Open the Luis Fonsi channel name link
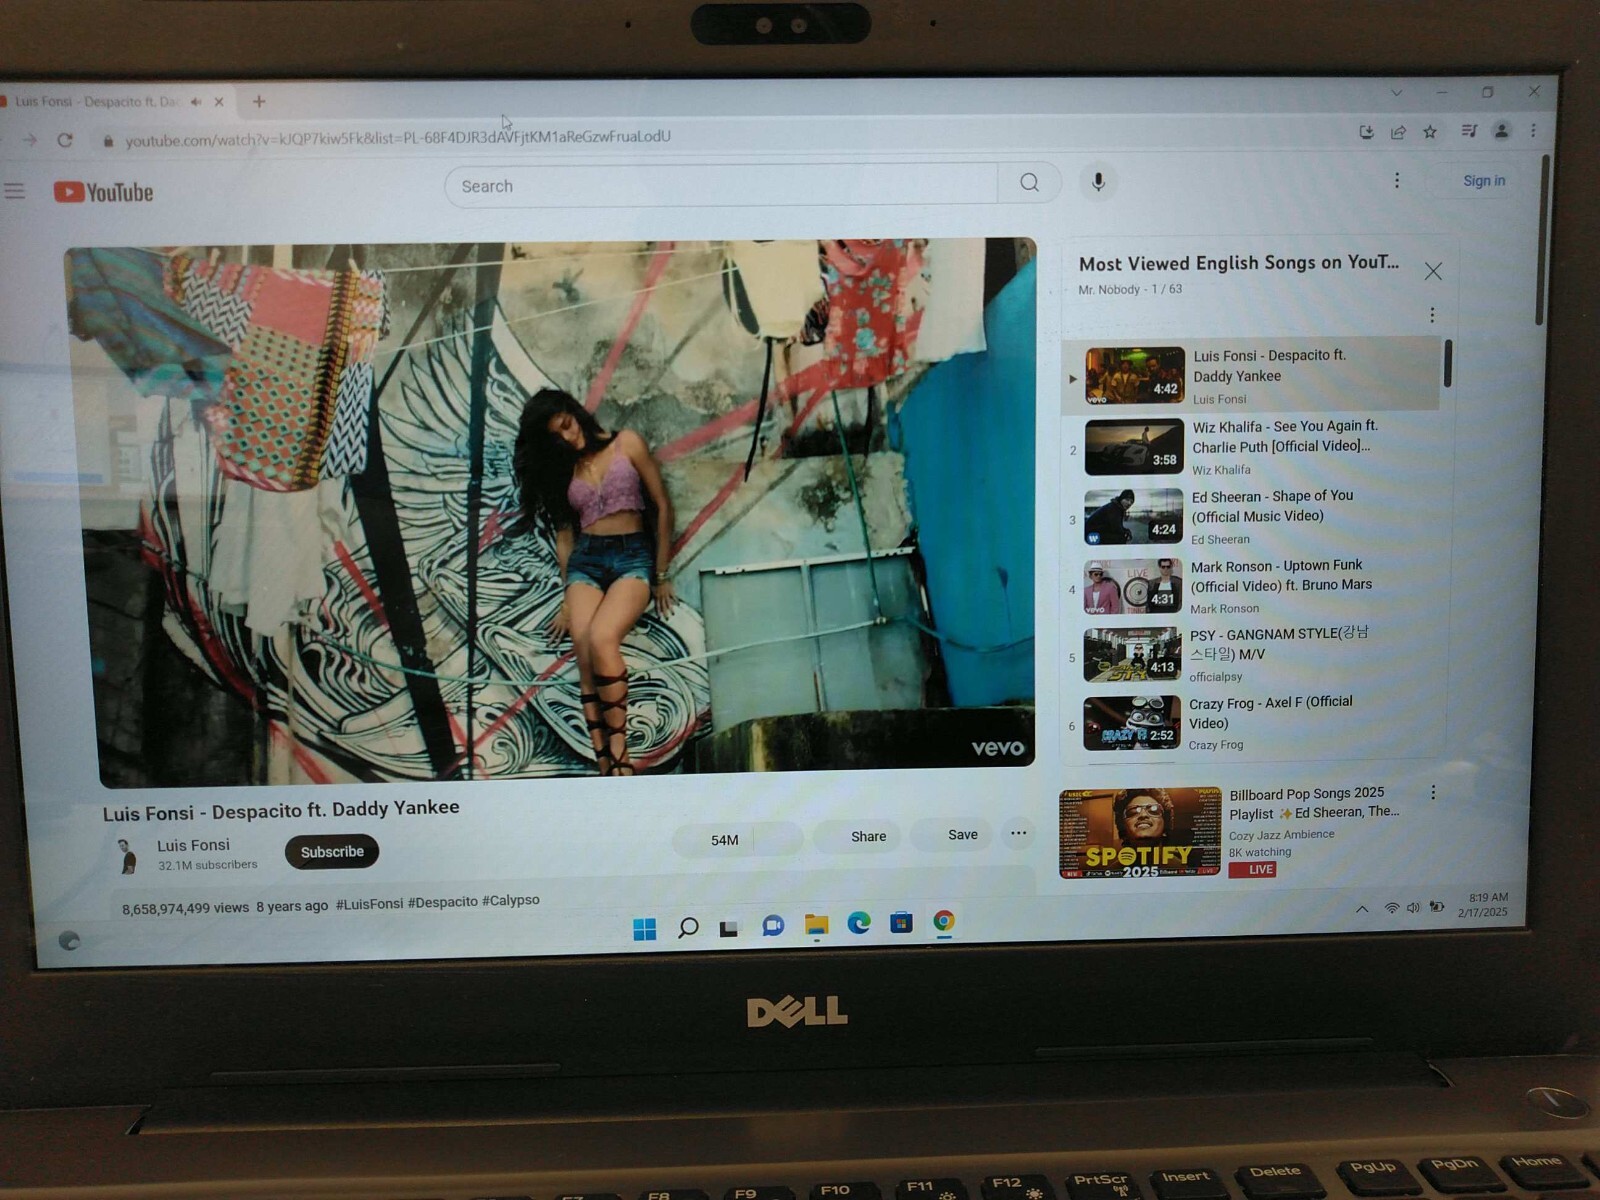The width and height of the screenshot is (1600, 1200). click(193, 845)
